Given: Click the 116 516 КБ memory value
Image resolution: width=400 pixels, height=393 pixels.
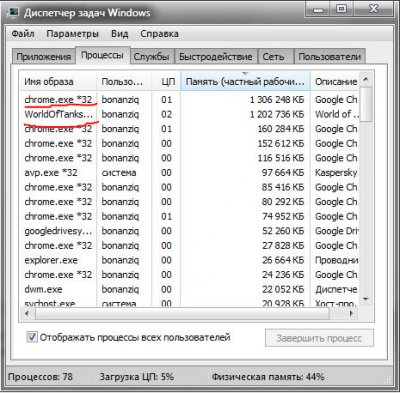Looking at the screenshot, I should tap(281, 158).
